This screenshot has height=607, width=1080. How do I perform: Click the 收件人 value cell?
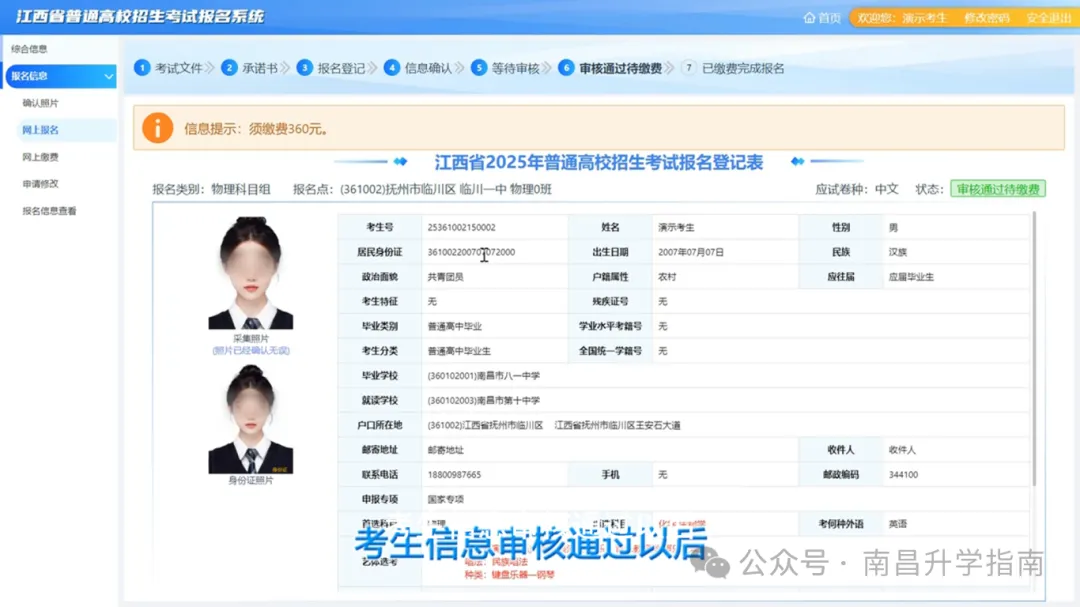click(x=956, y=450)
